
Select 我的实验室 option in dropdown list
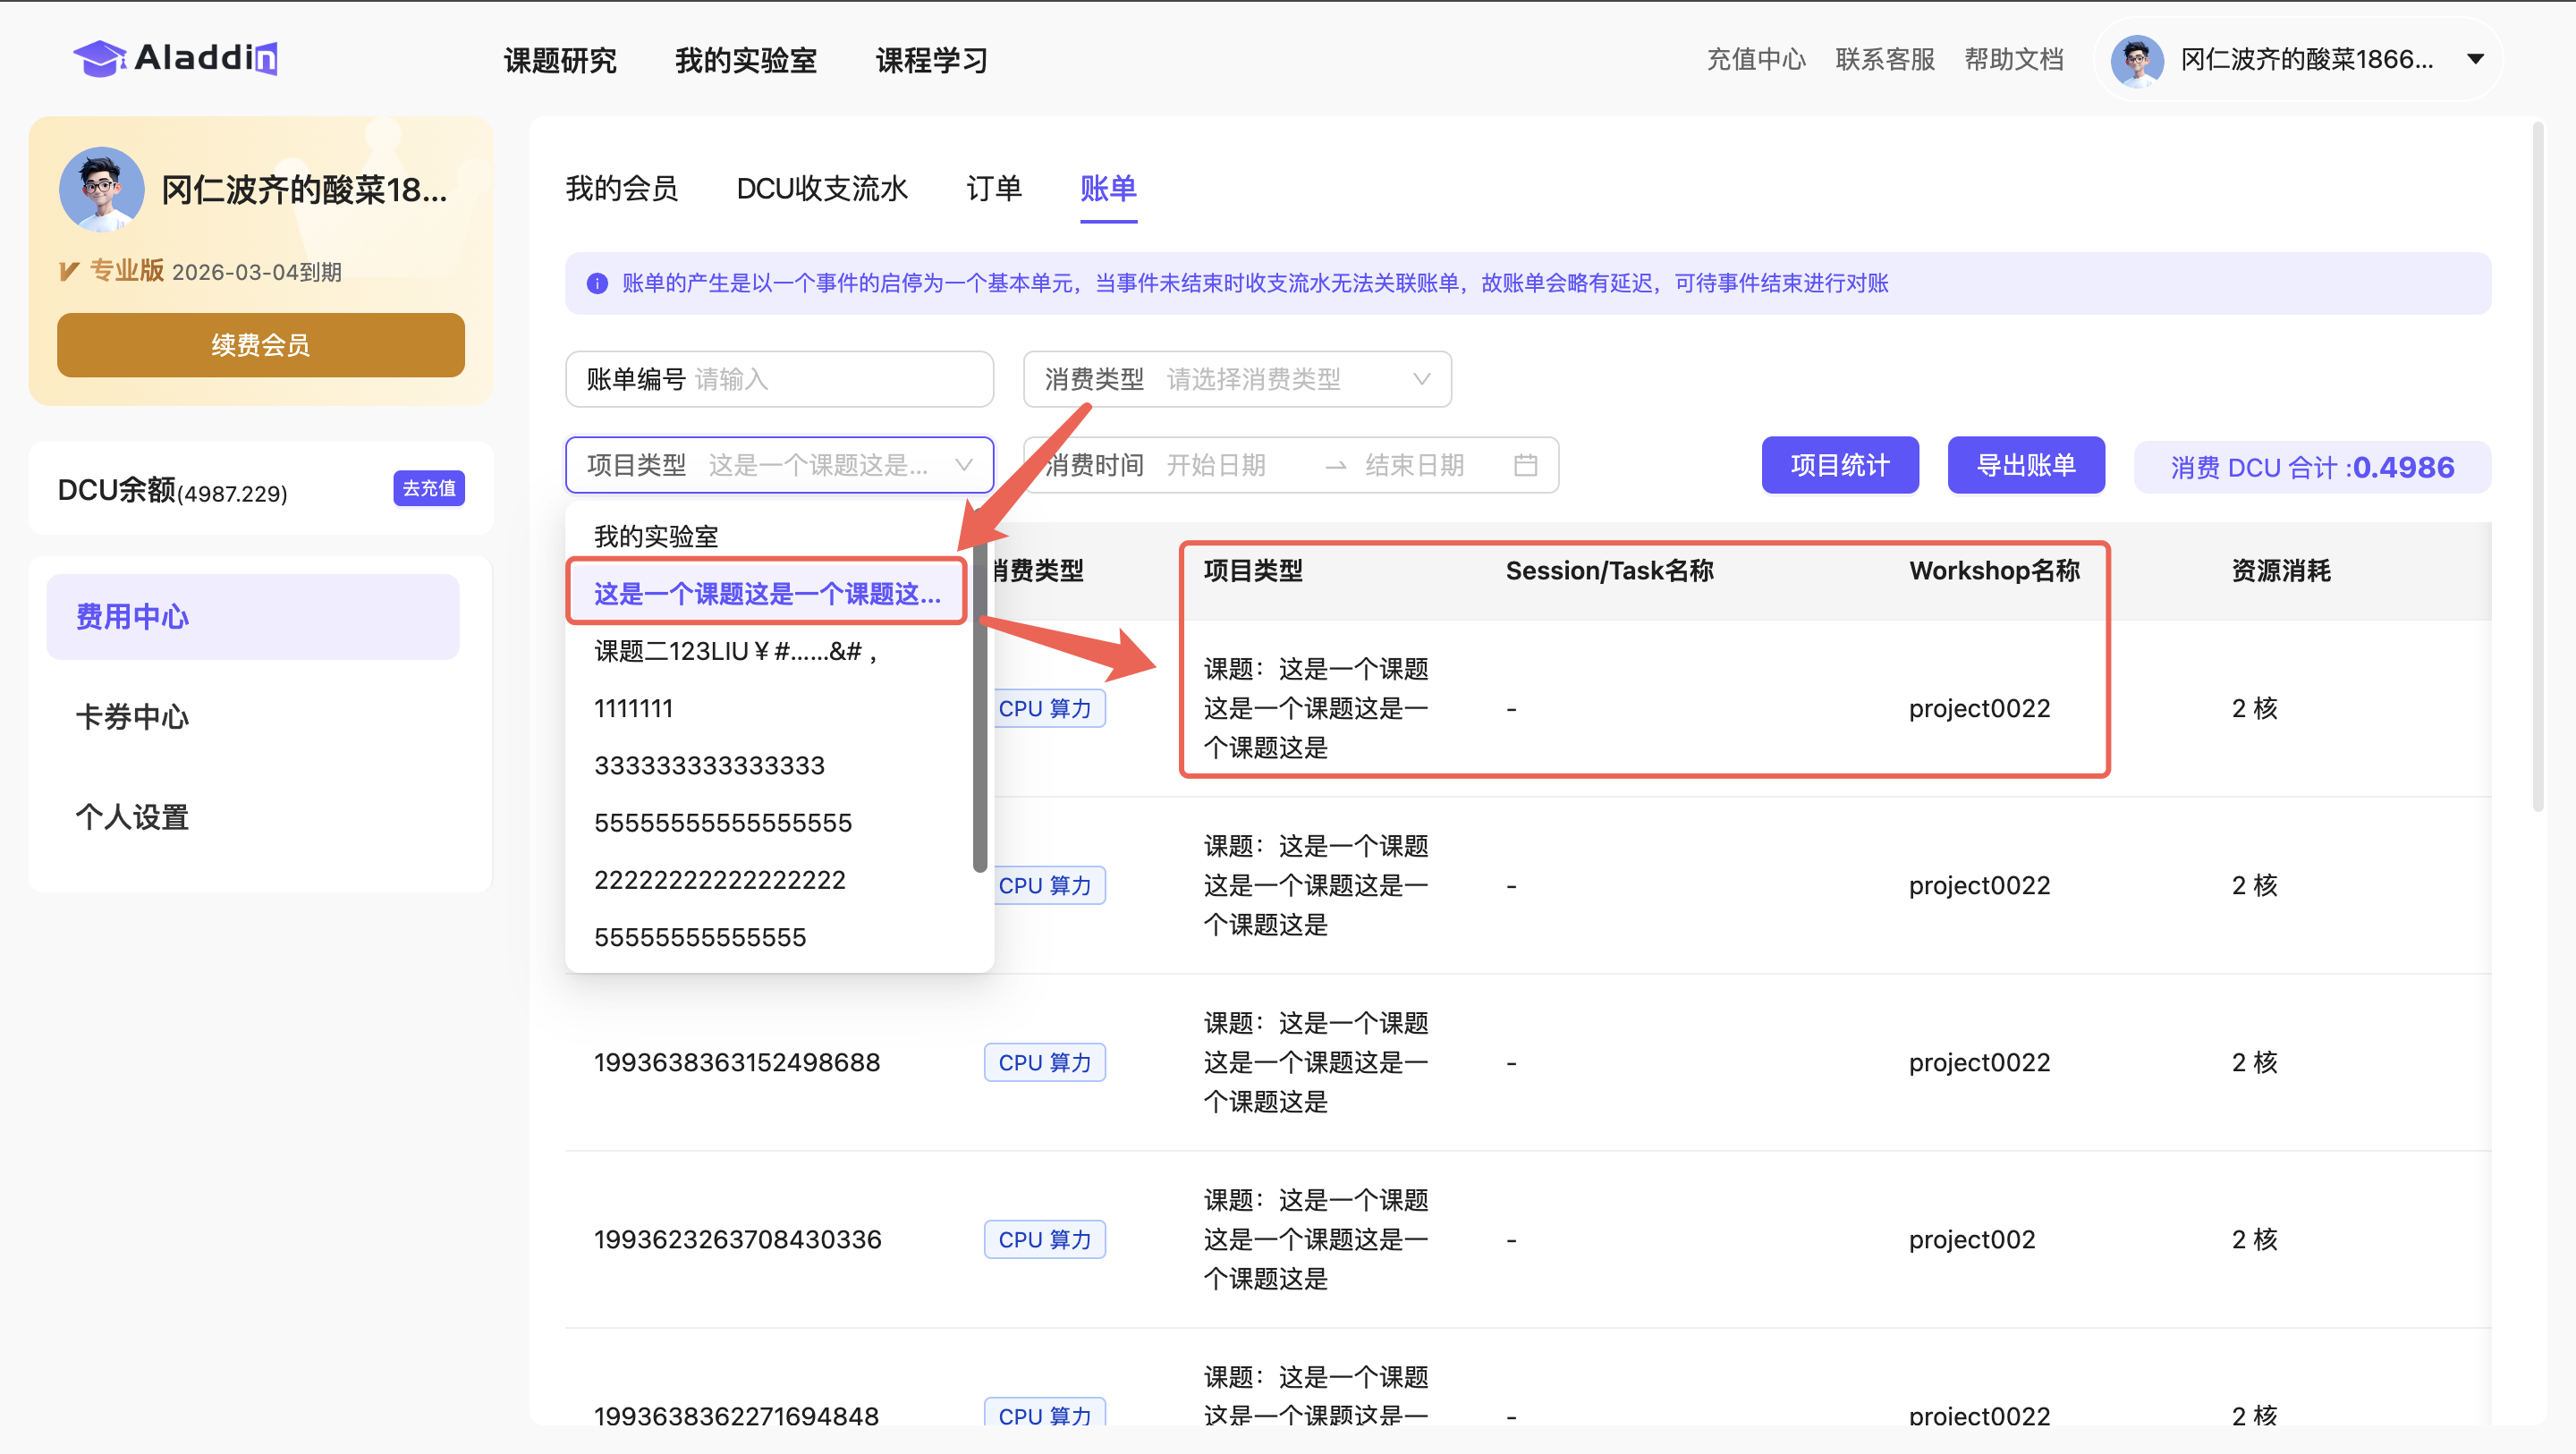pos(656,537)
